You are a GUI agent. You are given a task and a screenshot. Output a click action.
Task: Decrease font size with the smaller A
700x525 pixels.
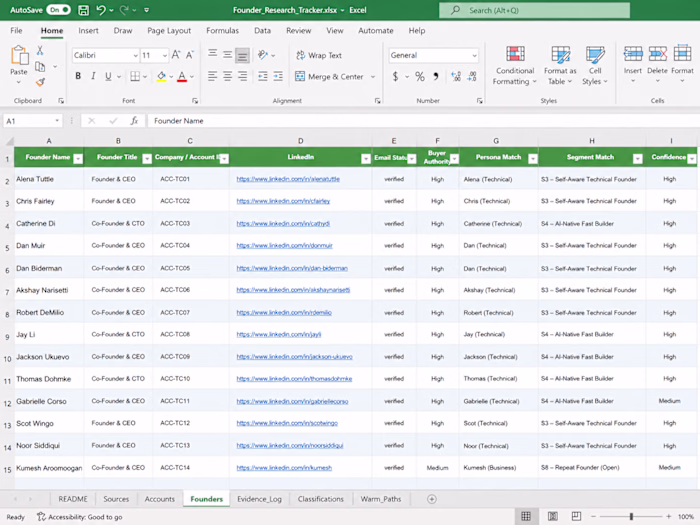[x=190, y=55]
